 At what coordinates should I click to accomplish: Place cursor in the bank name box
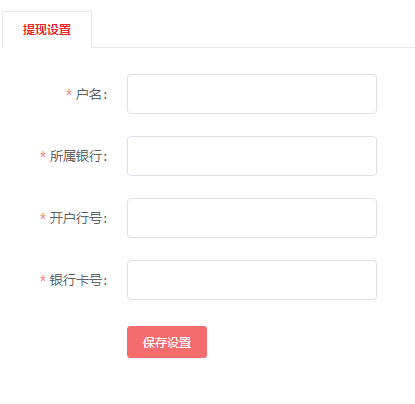252,156
